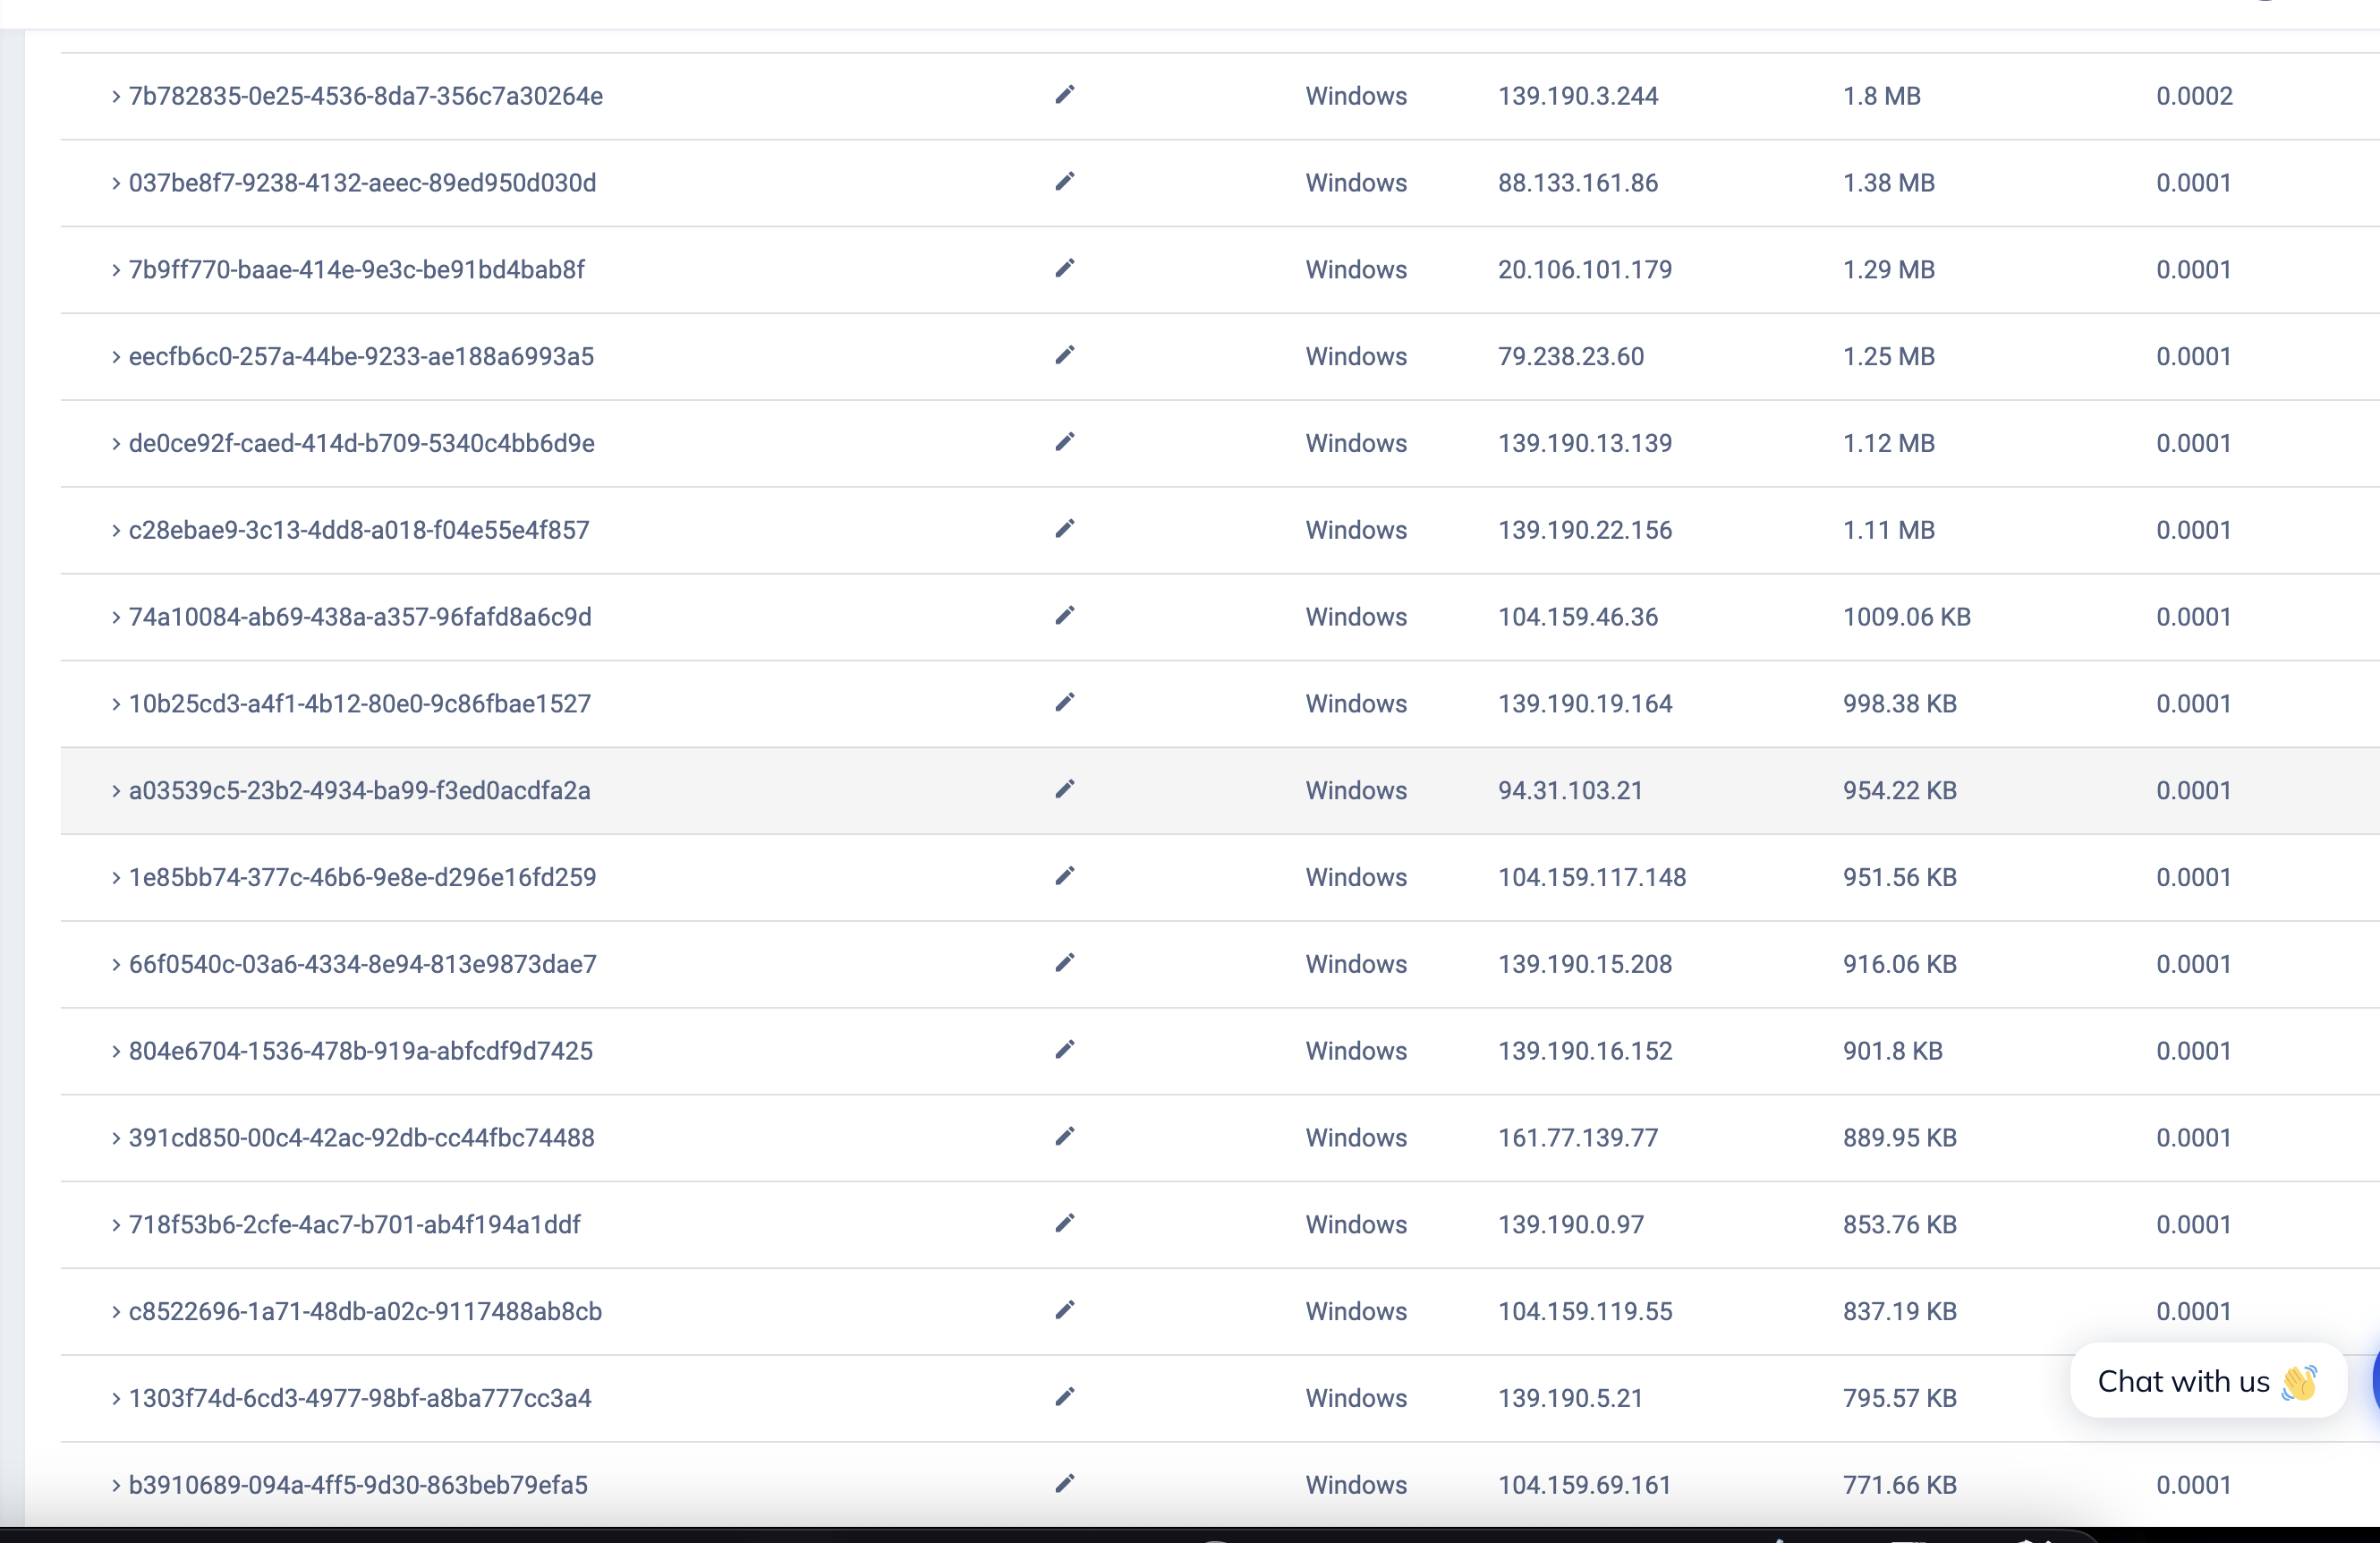Expand row 1e85bb74-377c-46b6-9e8e-d296e16fd259
The image size is (2380, 1543).
click(116, 877)
